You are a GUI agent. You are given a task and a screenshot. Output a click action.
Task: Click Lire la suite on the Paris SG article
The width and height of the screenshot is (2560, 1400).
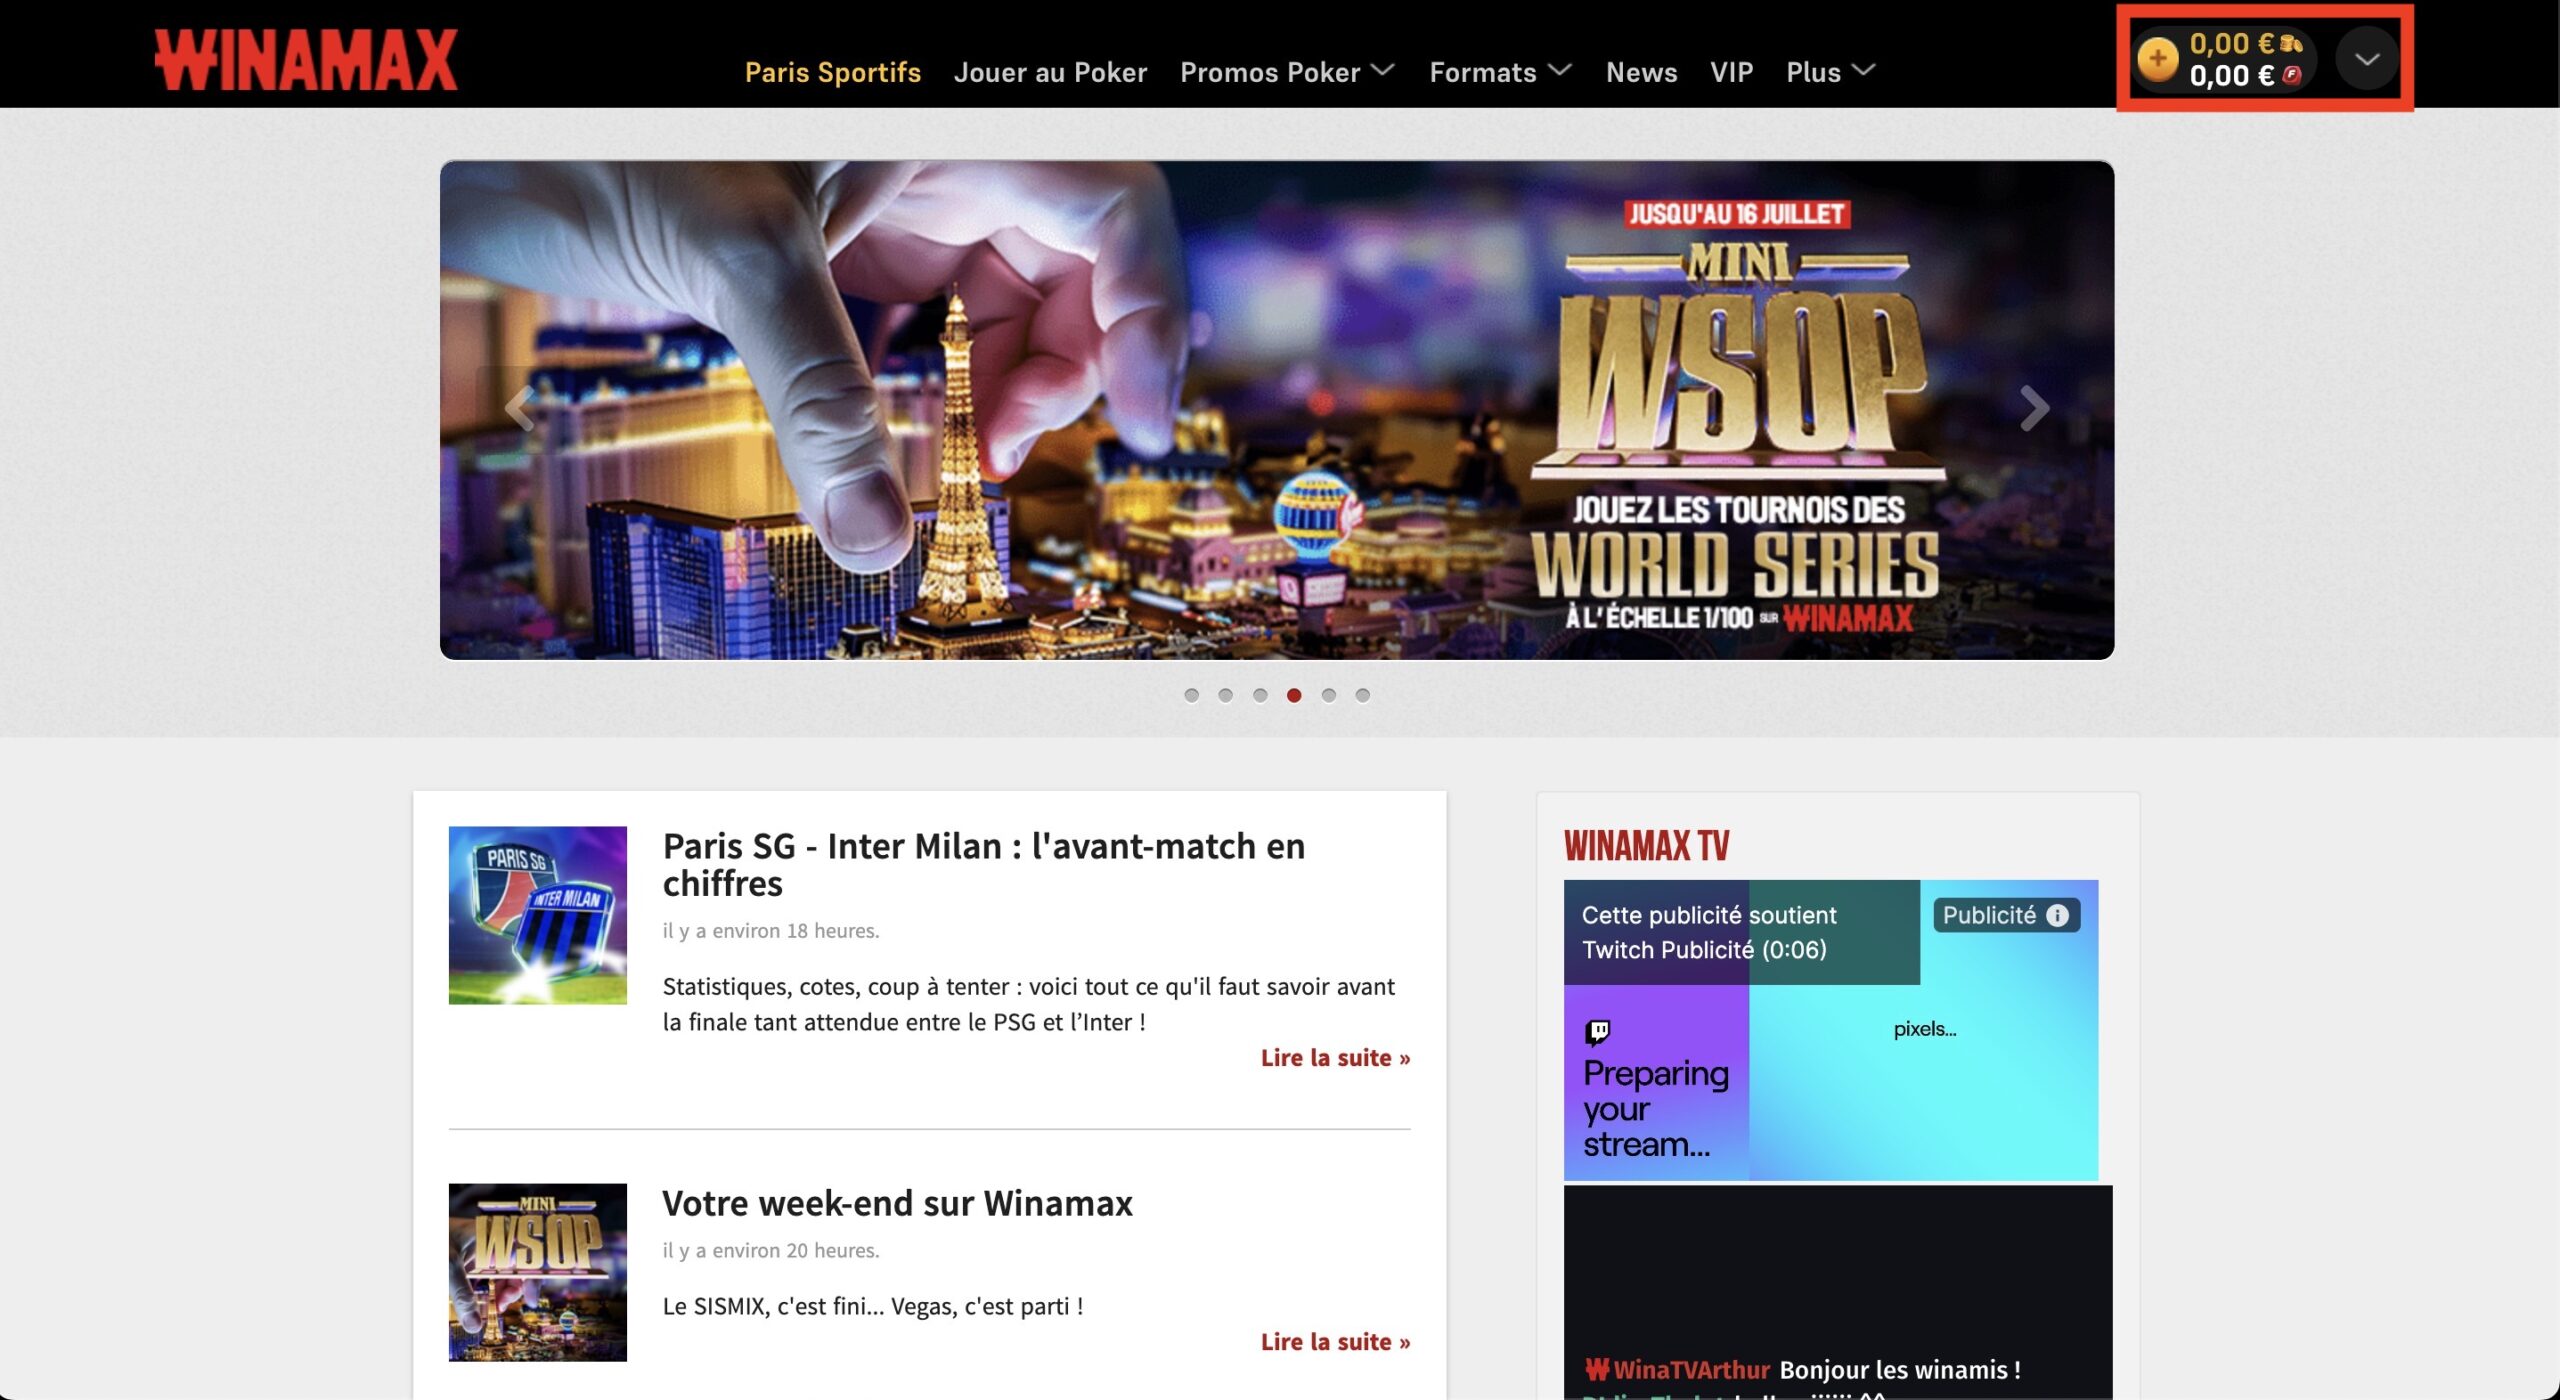[1334, 1057]
